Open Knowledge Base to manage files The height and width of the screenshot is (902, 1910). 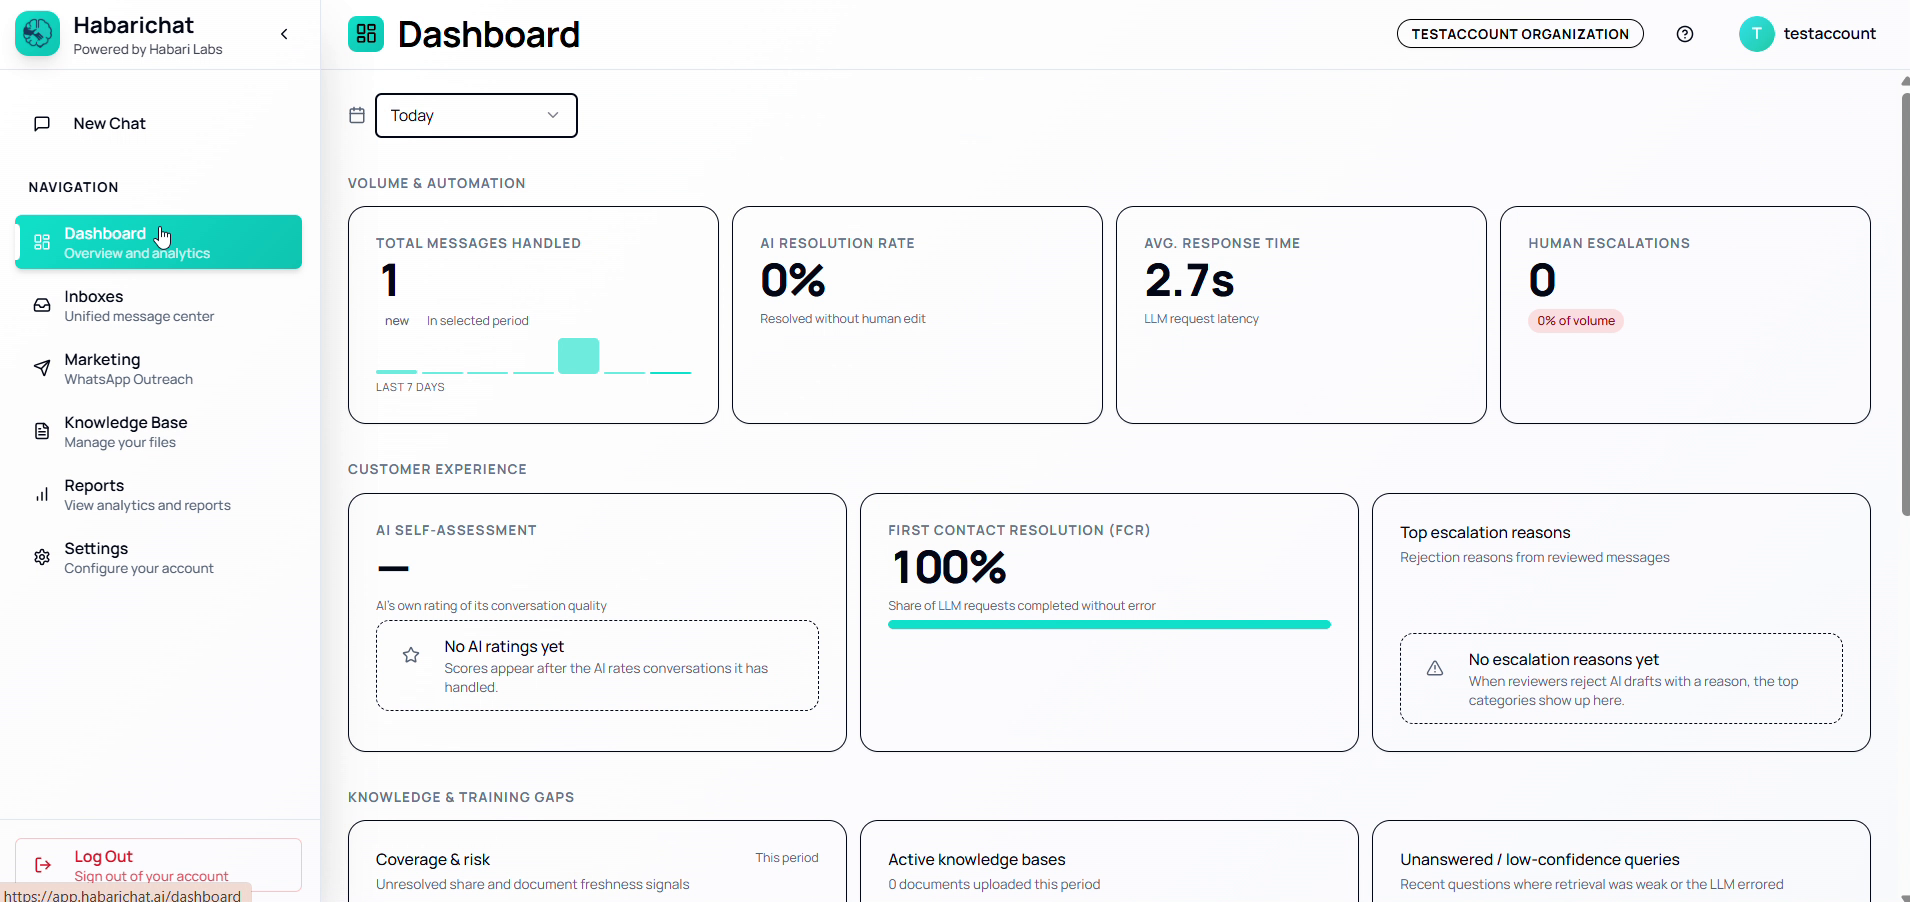click(158, 431)
